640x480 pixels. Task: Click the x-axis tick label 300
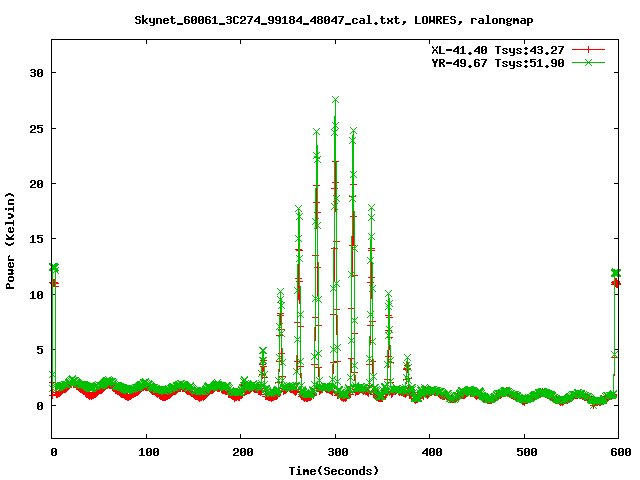tap(338, 452)
